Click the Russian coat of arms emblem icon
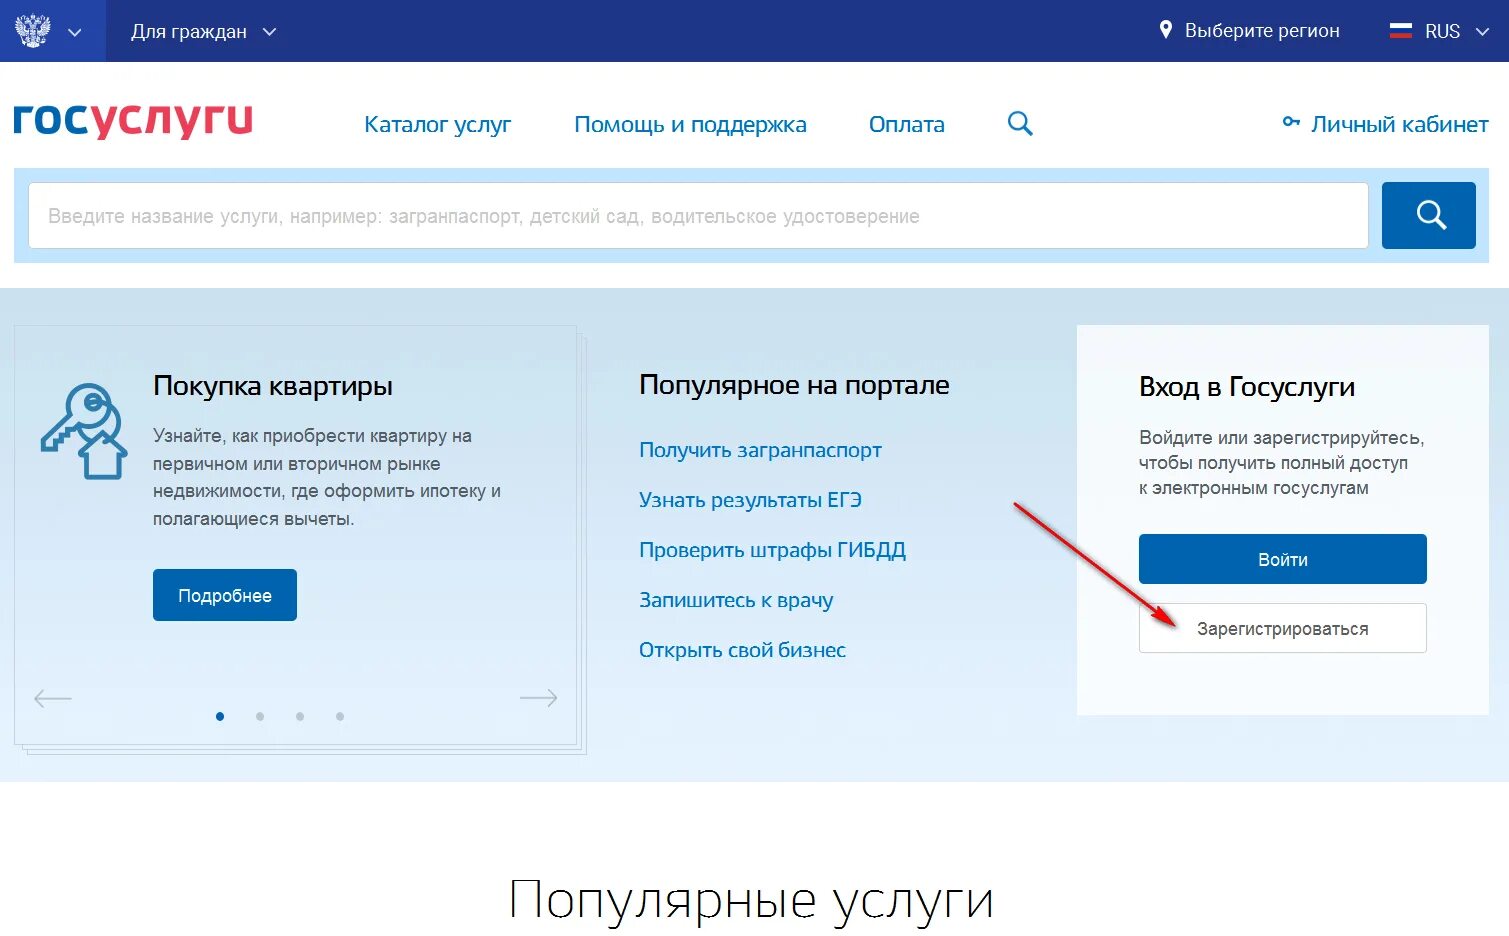 coord(32,31)
